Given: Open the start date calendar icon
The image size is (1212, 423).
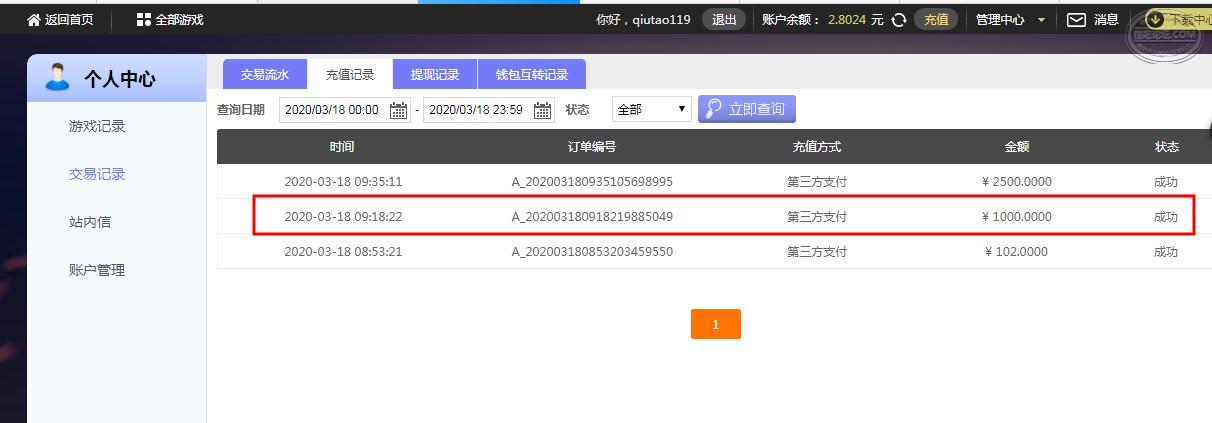Looking at the screenshot, I should (399, 110).
